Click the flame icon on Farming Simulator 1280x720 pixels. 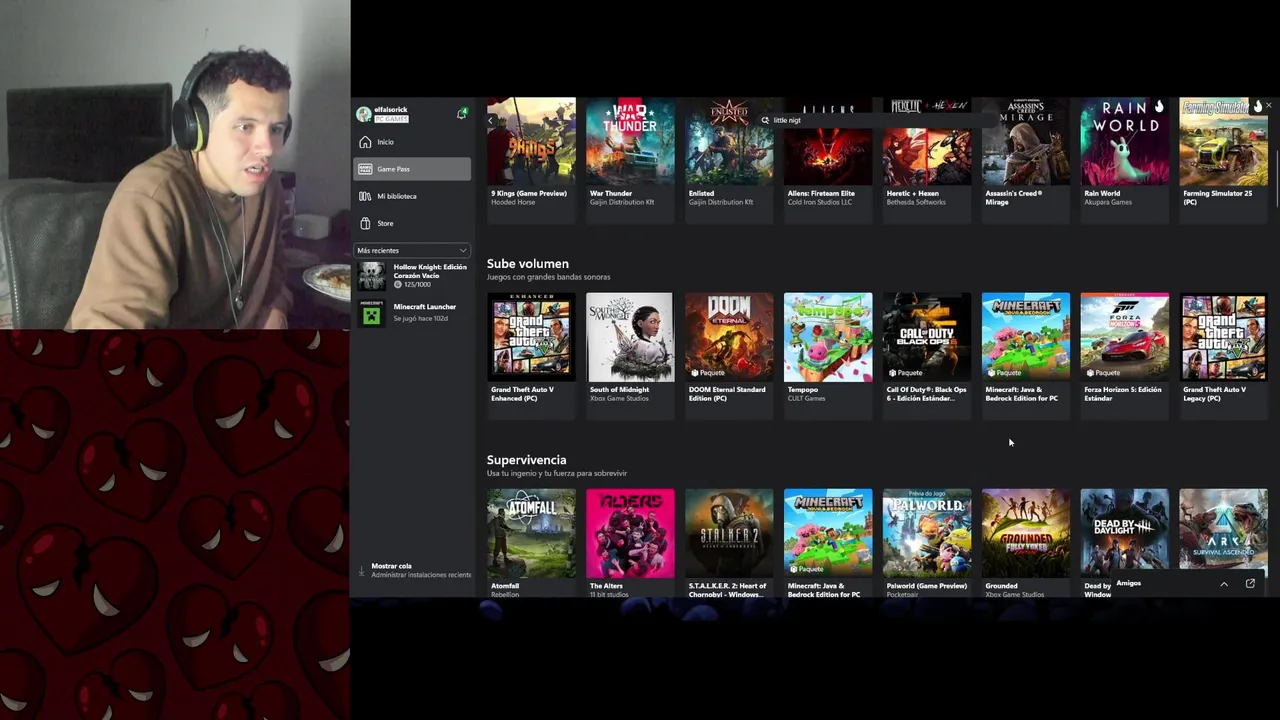point(1258,106)
